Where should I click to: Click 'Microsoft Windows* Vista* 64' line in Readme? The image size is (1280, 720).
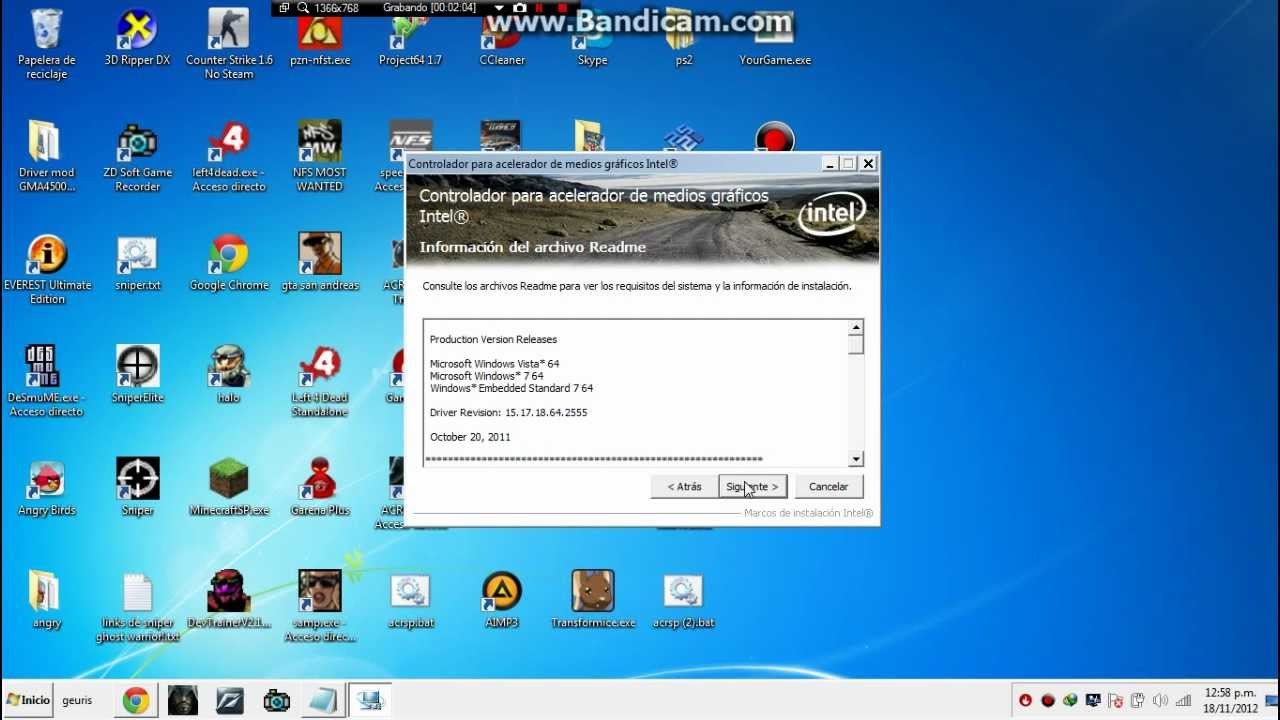tap(494, 364)
